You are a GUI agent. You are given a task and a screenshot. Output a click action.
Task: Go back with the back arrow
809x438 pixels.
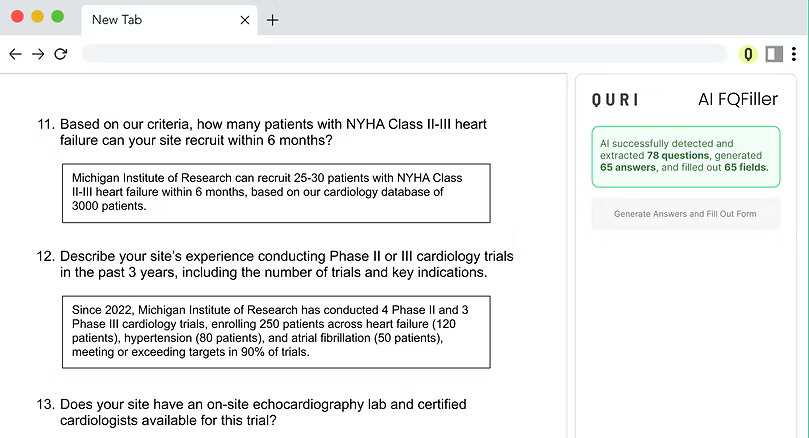[15, 54]
